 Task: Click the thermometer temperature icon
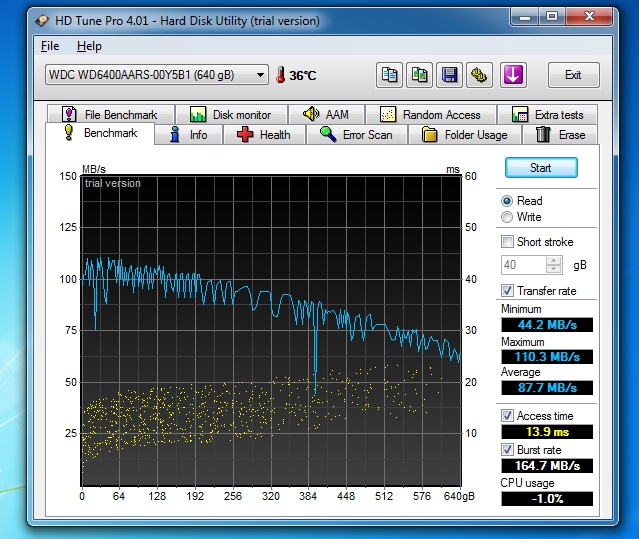tap(280, 75)
